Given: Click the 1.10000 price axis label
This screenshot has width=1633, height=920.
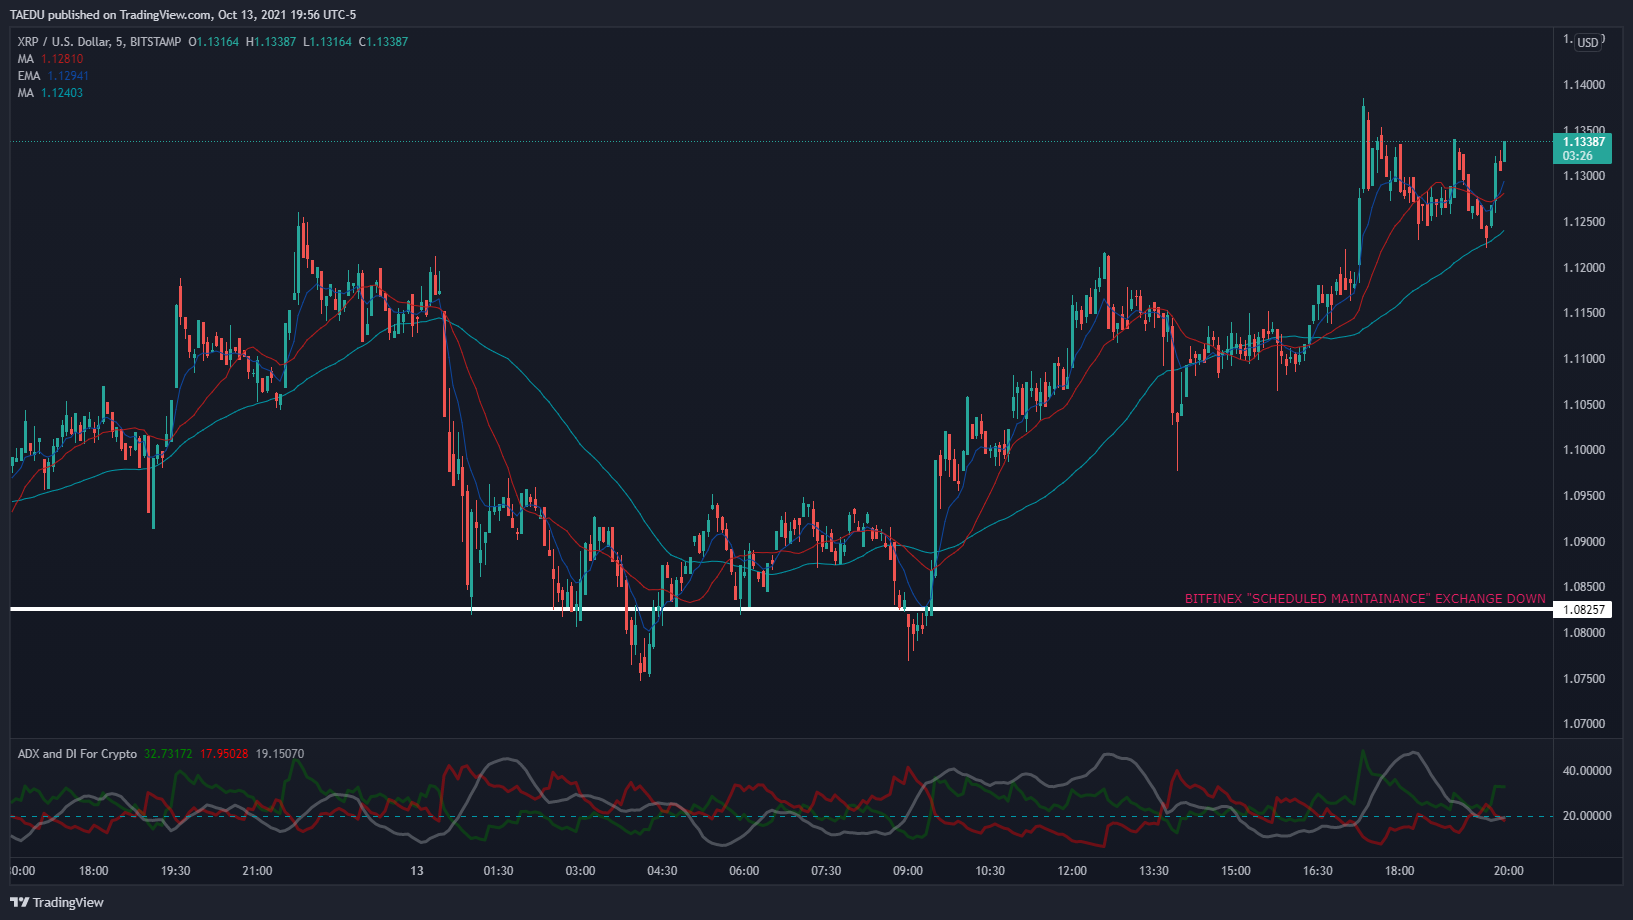Looking at the screenshot, I should pyautogui.click(x=1584, y=450).
